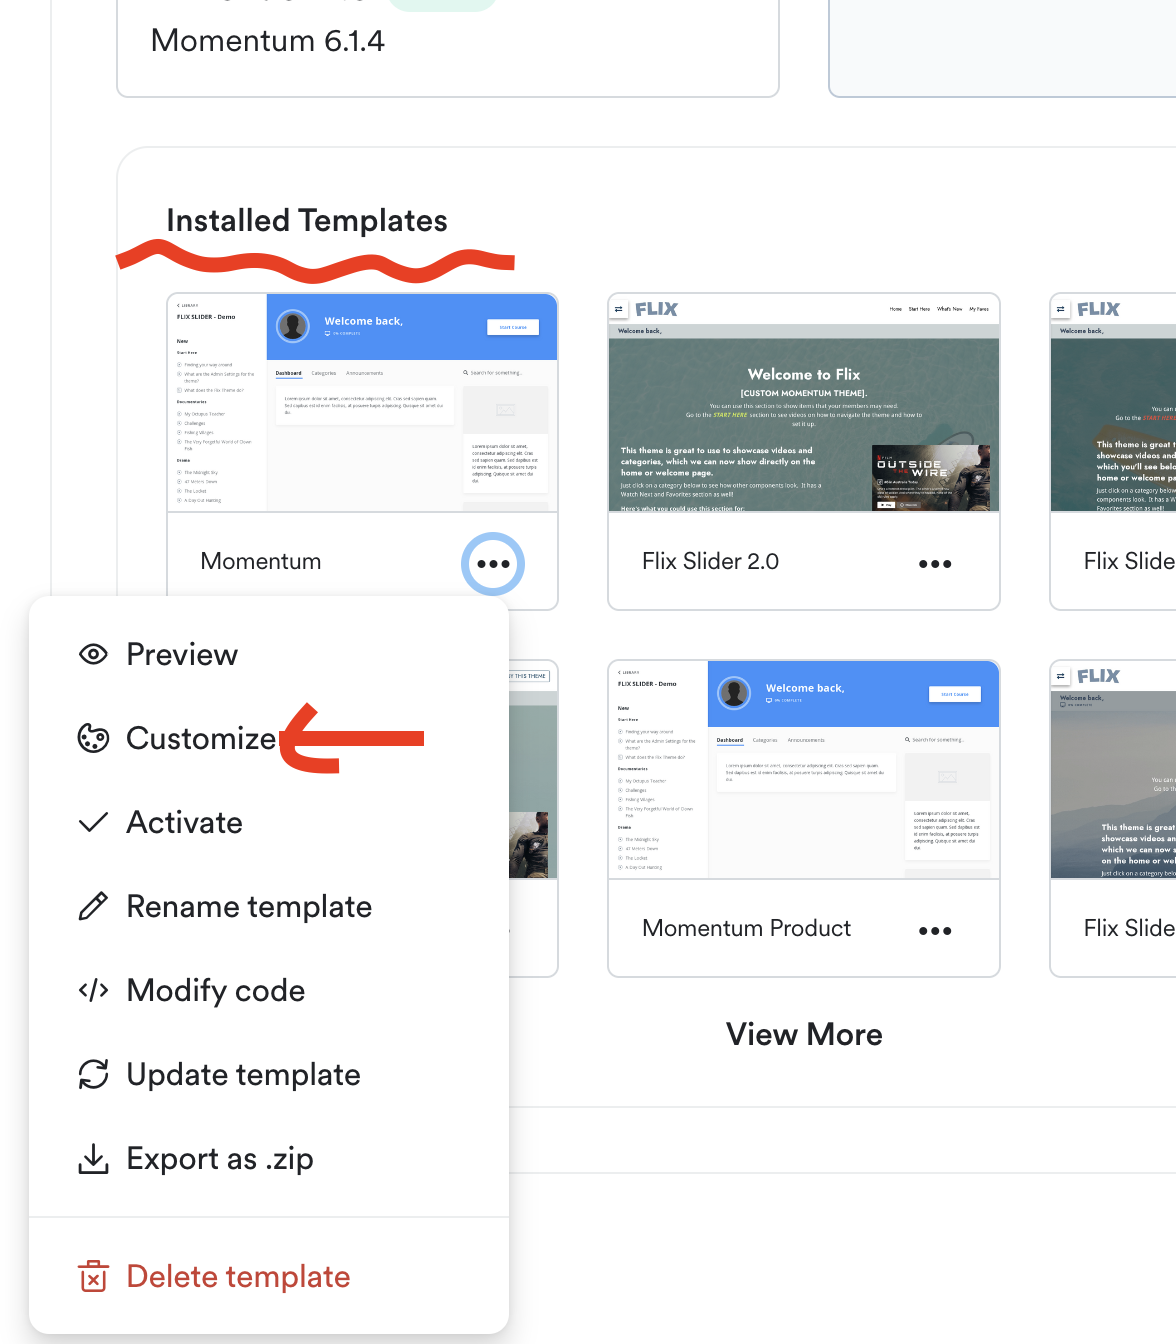The height and width of the screenshot is (1344, 1176).
Task: Click the code brackets icon beside Modify code
Action: click(93, 991)
